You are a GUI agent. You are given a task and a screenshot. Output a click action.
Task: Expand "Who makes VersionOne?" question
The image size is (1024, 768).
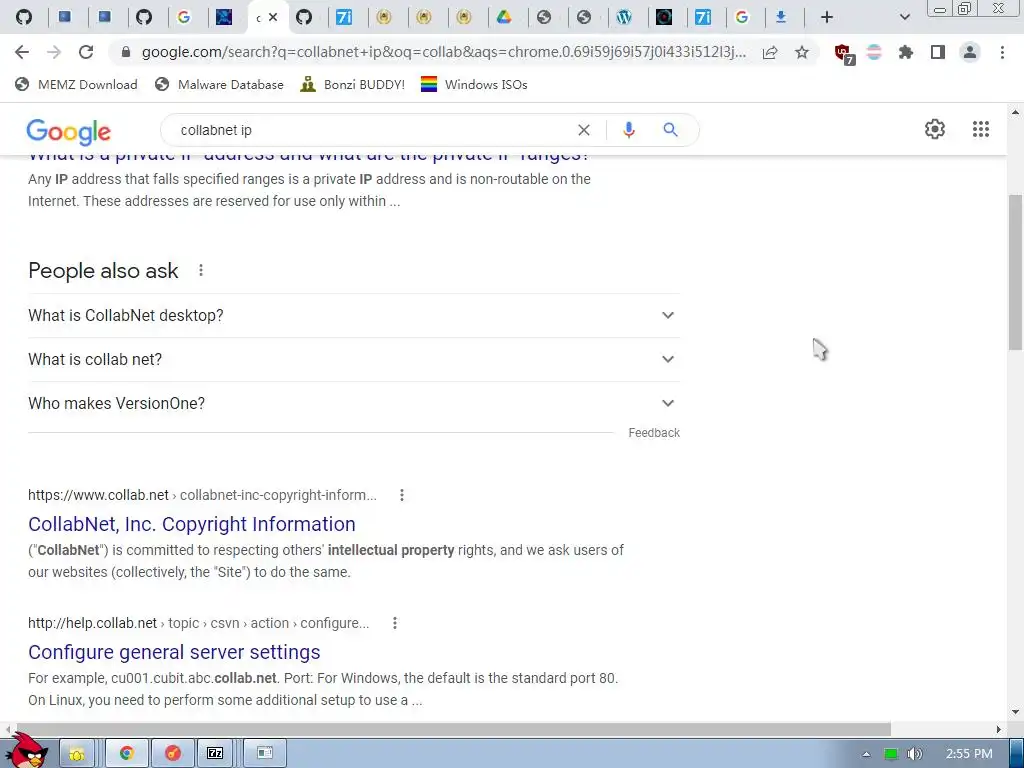[x=354, y=403]
